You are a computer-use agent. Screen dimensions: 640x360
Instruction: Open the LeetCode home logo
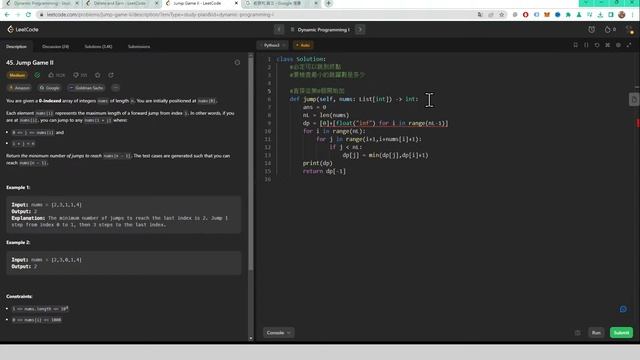pos(23,29)
